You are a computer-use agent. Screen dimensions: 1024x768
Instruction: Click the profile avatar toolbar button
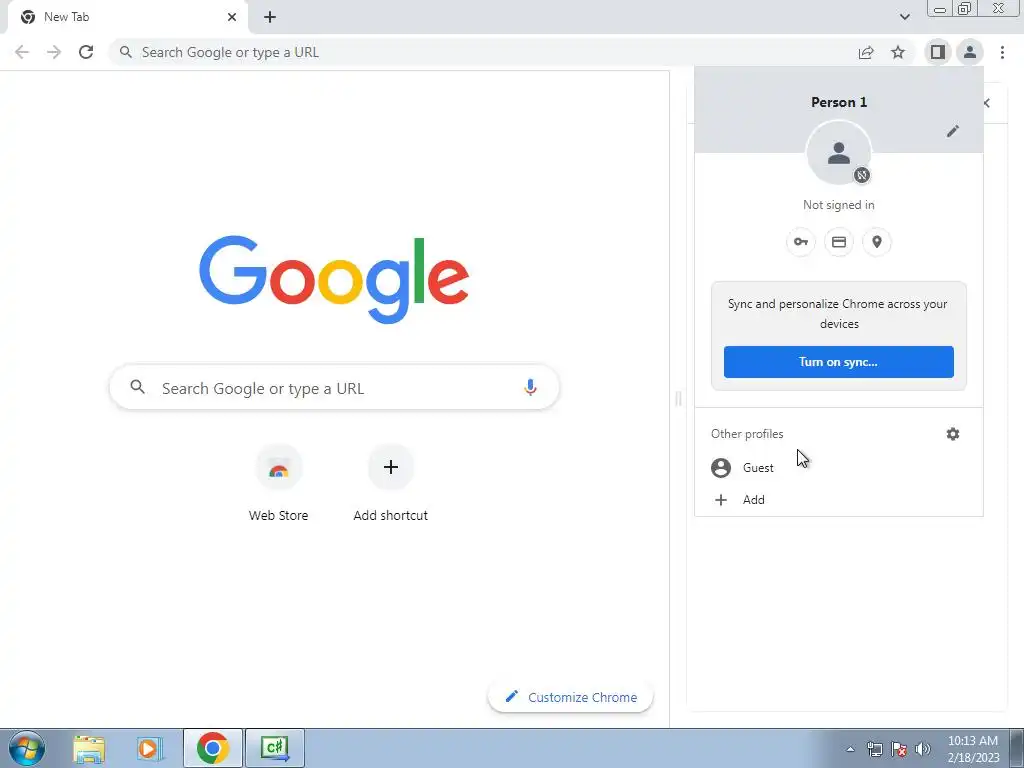coord(970,52)
